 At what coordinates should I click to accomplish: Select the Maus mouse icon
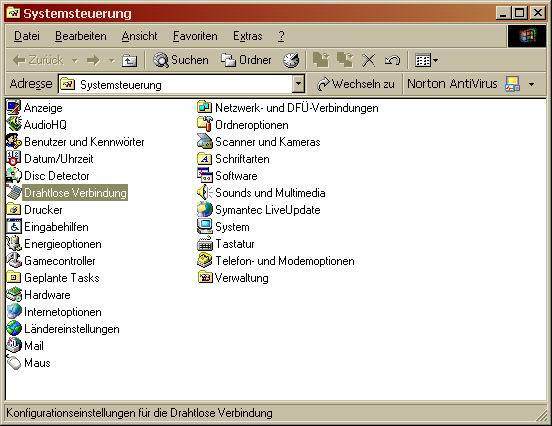pos(14,363)
